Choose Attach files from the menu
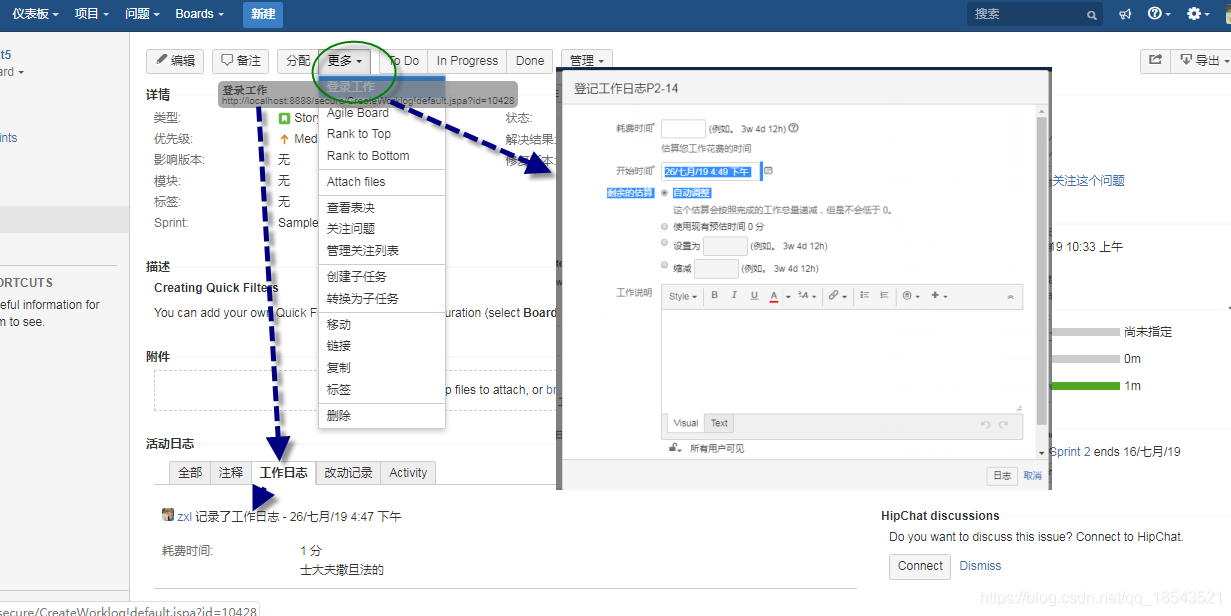The image size is (1231, 616). click(381, 182)
